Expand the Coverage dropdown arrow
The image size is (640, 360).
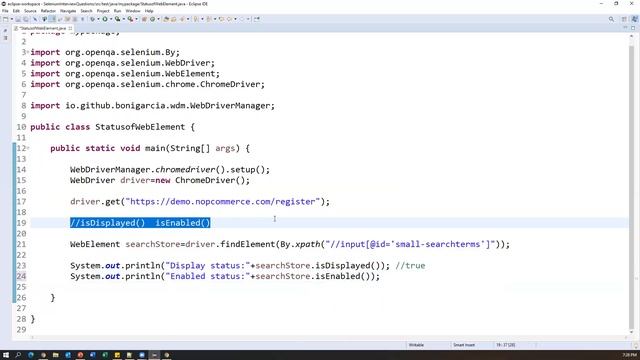[x=124, y=19]
